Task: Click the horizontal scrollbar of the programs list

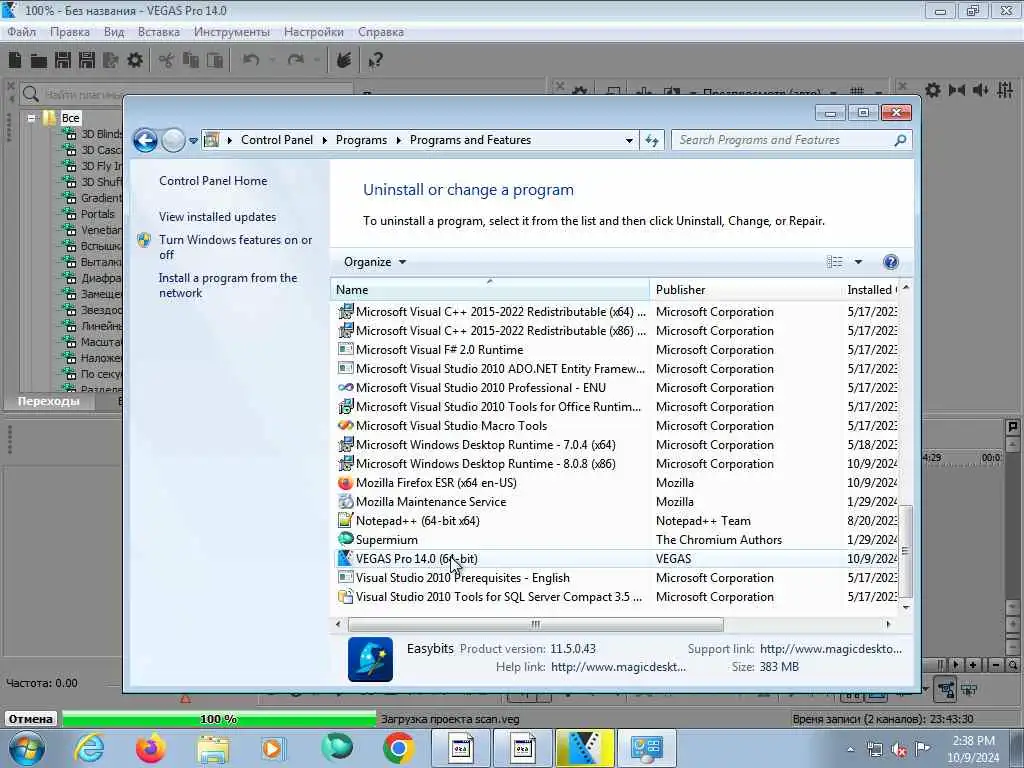Action: (x=536, y=624)
